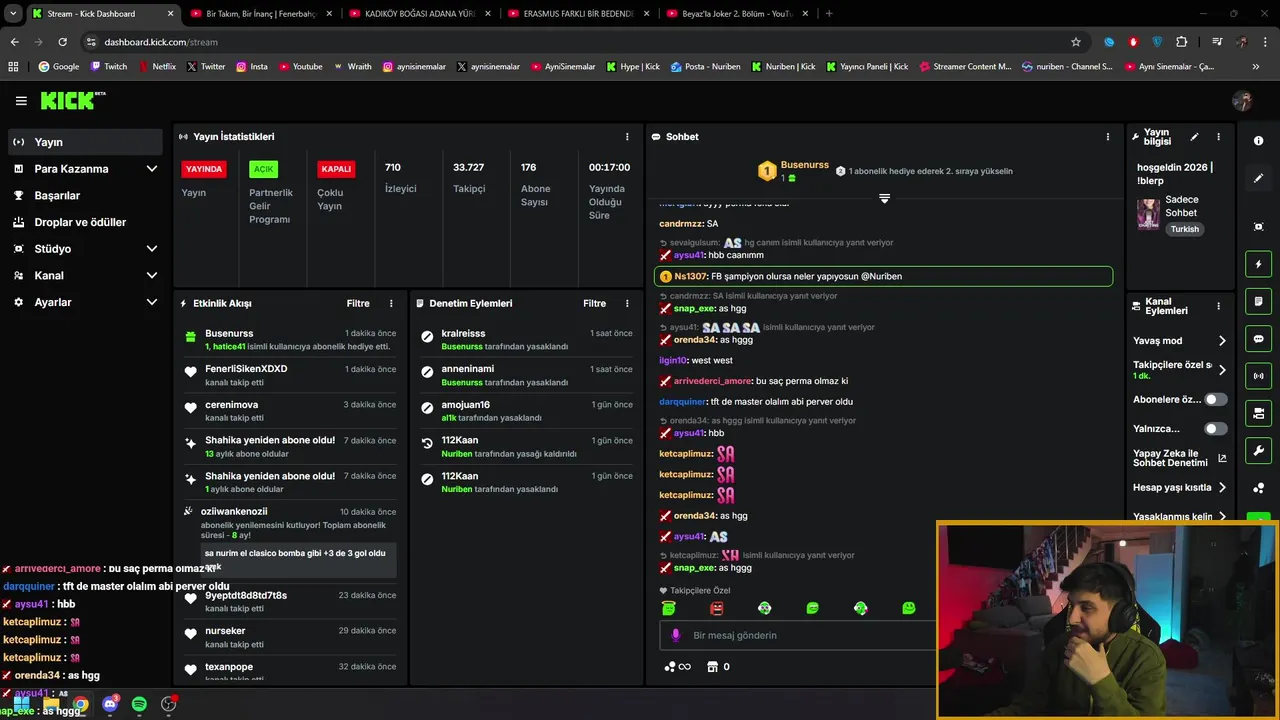Select Yayın in the left sidebar
This screenshot has width=1280, height=720.
(x=85, y=142)
